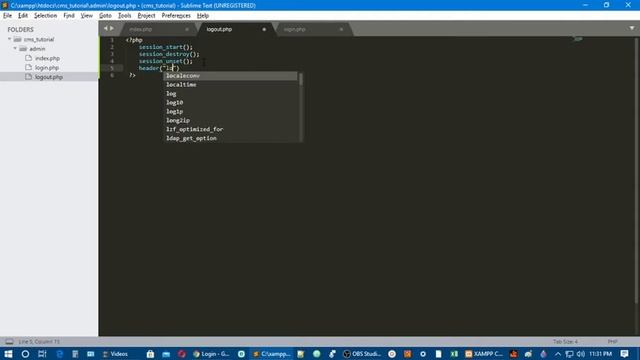
Task: Open the Tools menu
Action: 124,16
